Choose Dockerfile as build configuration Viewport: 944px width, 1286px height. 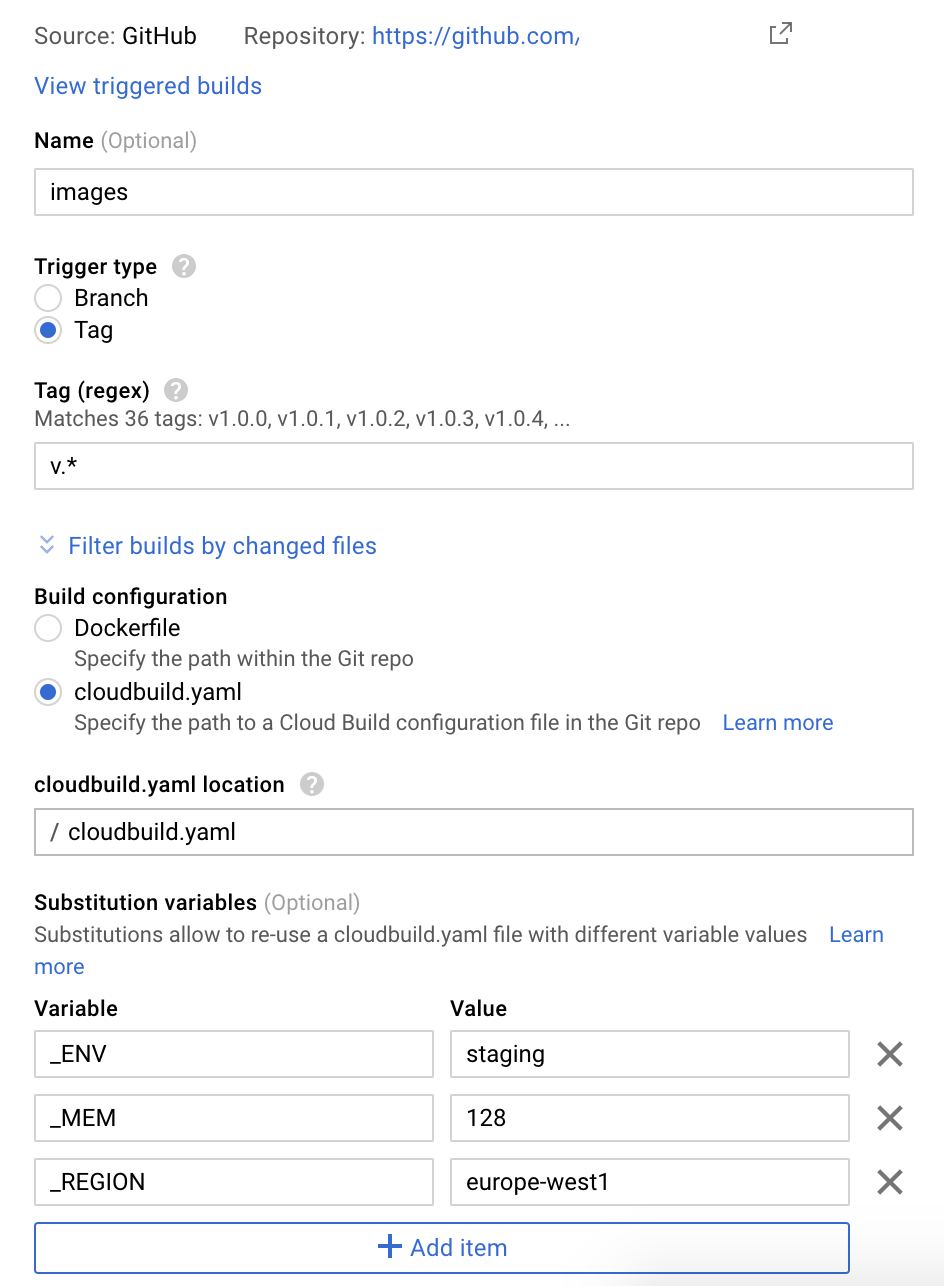click(47, 628)
